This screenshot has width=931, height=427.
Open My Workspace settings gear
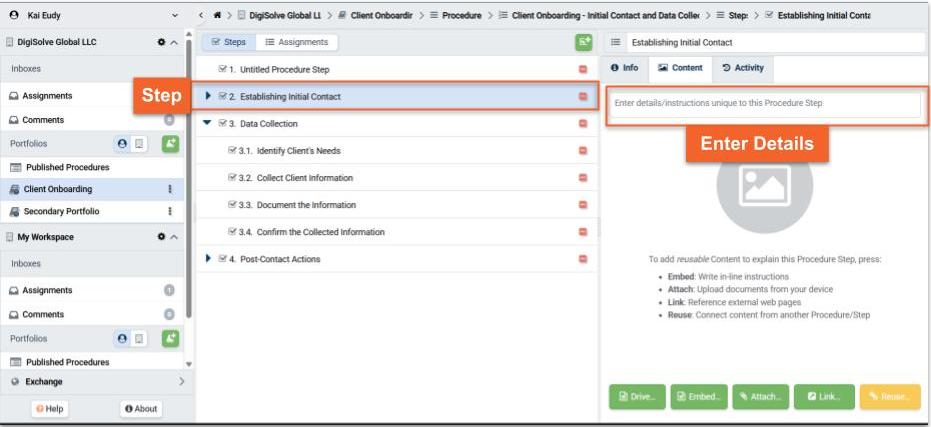(161, 237)
